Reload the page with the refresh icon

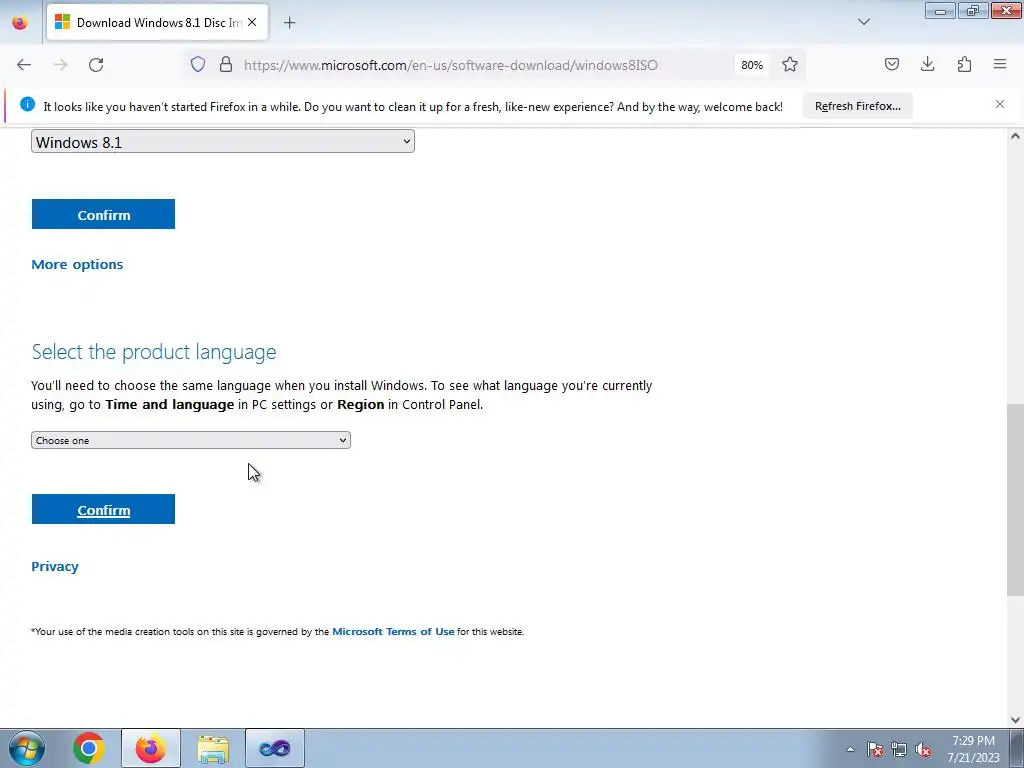pos(96,65)
